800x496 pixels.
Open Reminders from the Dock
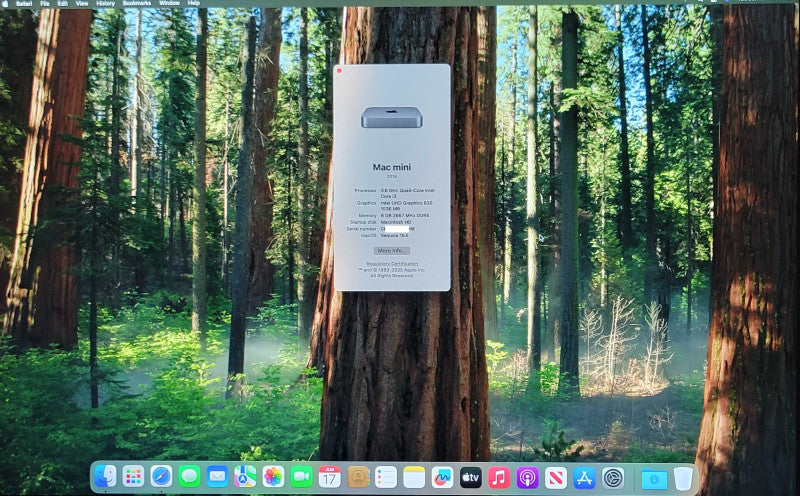tap(386, 477)
